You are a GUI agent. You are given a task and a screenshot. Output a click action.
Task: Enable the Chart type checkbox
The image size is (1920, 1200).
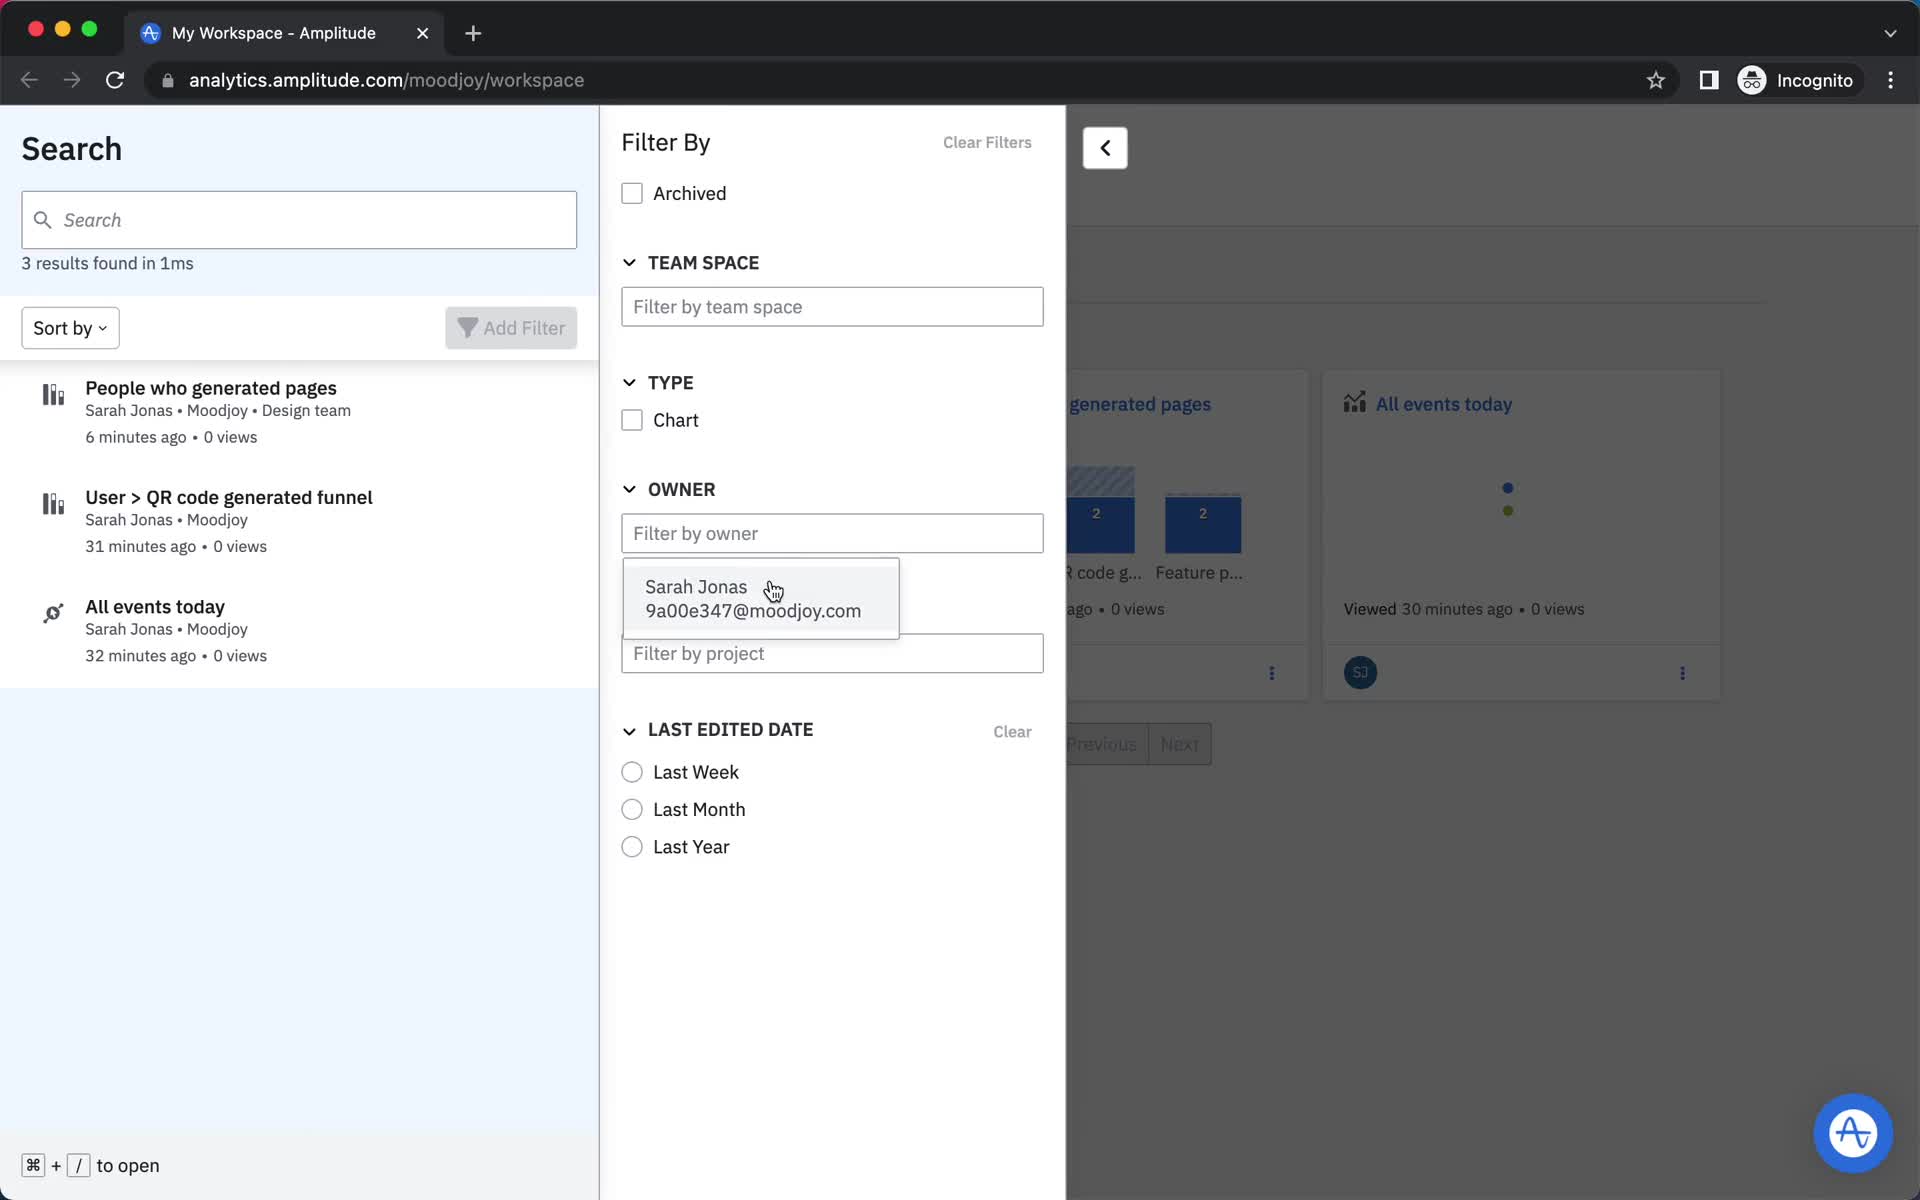pyautogui.click(x=632, y=419)
